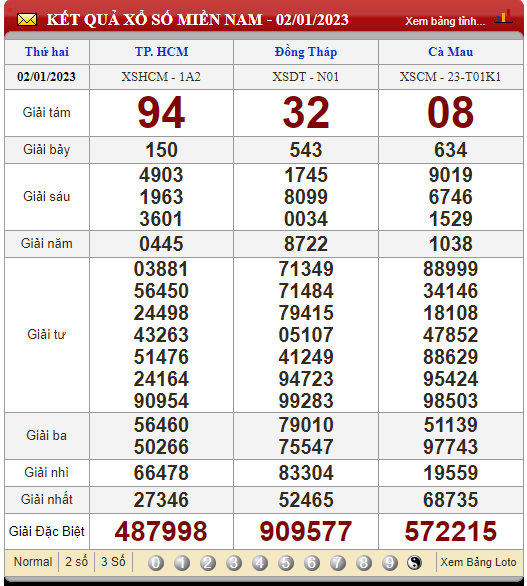527x586 pixels.
Task: Select giải năm number 1038
Action: click(x=451, y=244)
